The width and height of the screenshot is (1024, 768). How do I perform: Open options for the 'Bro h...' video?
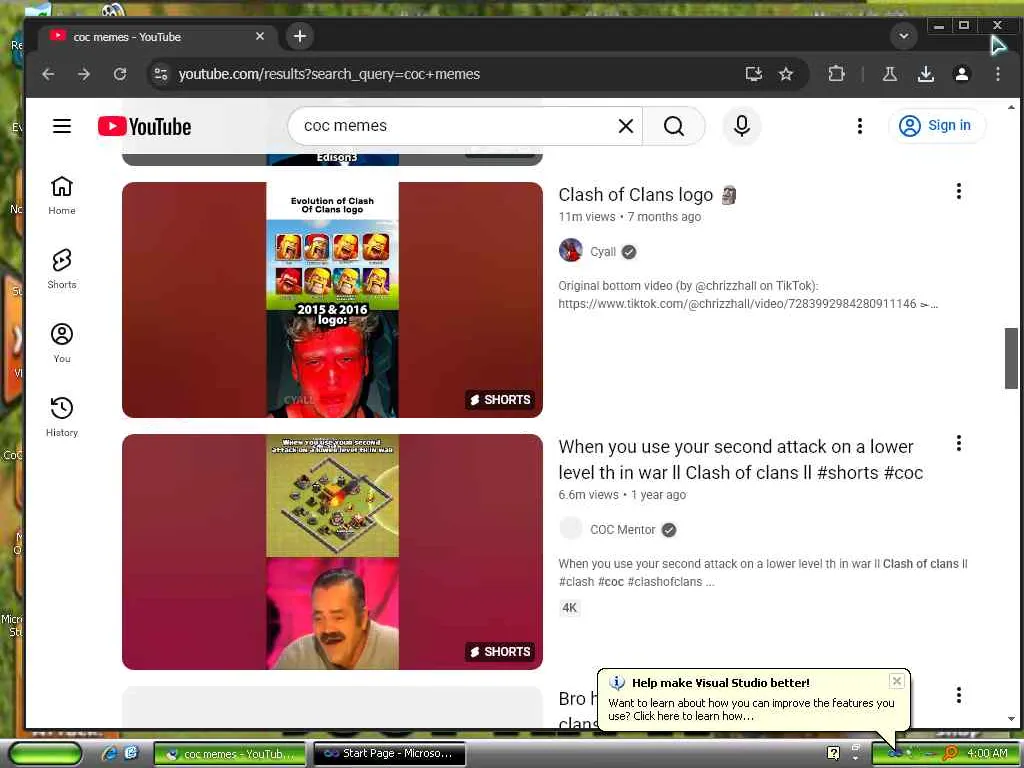pos(958,695)
